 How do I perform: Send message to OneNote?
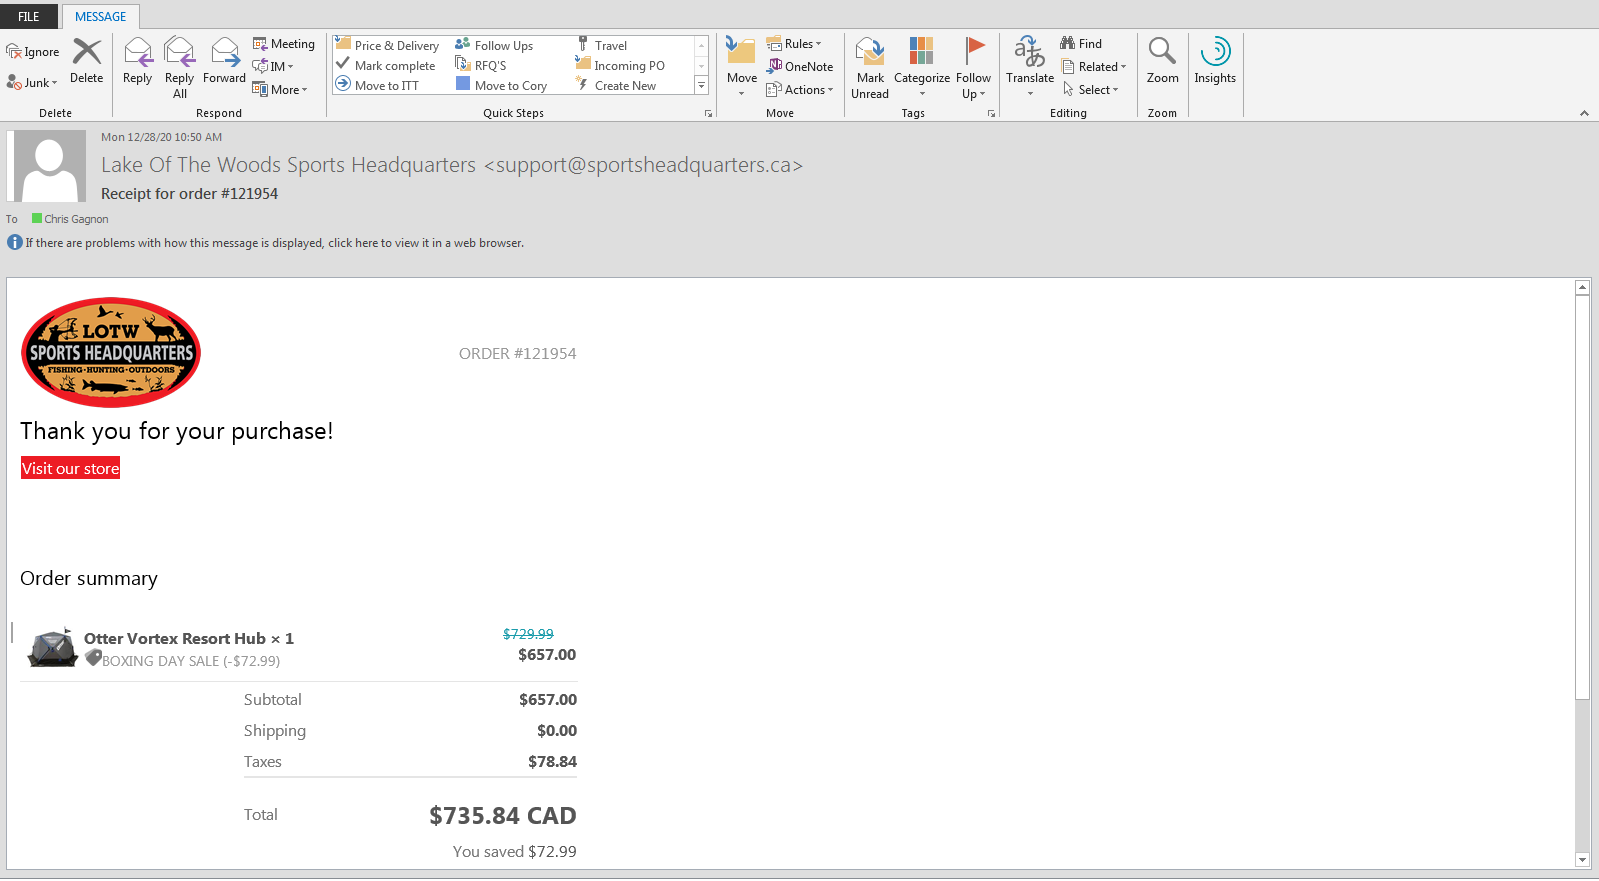point(800,67)
